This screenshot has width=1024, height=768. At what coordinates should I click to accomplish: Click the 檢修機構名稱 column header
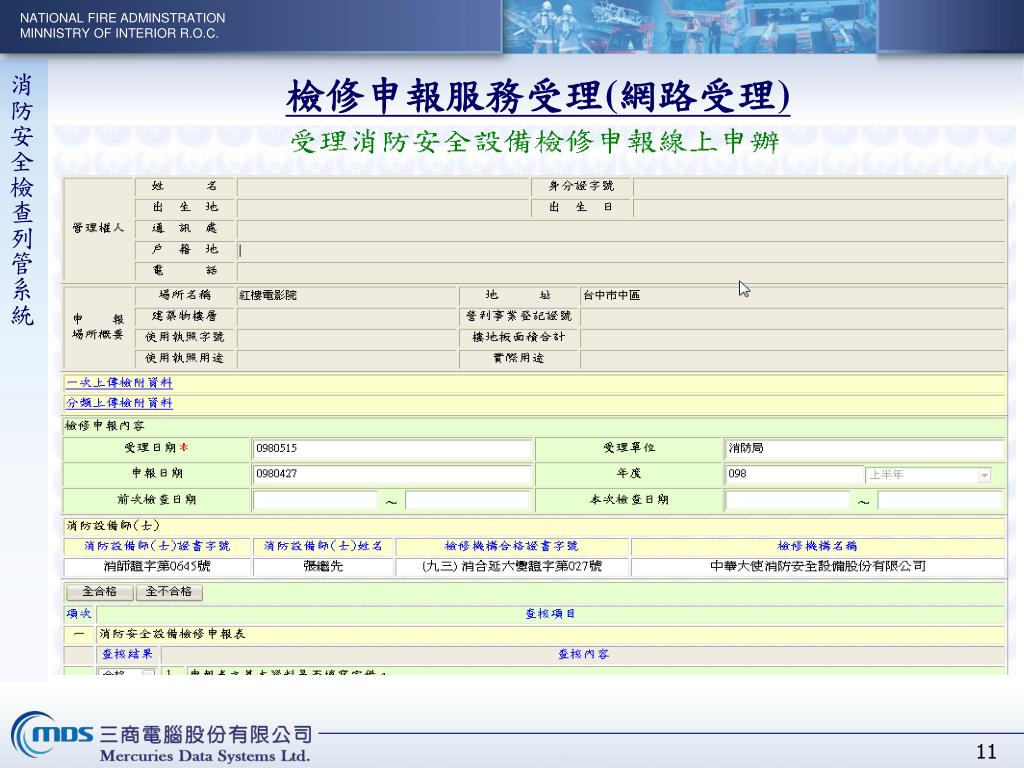click(818, 546)
